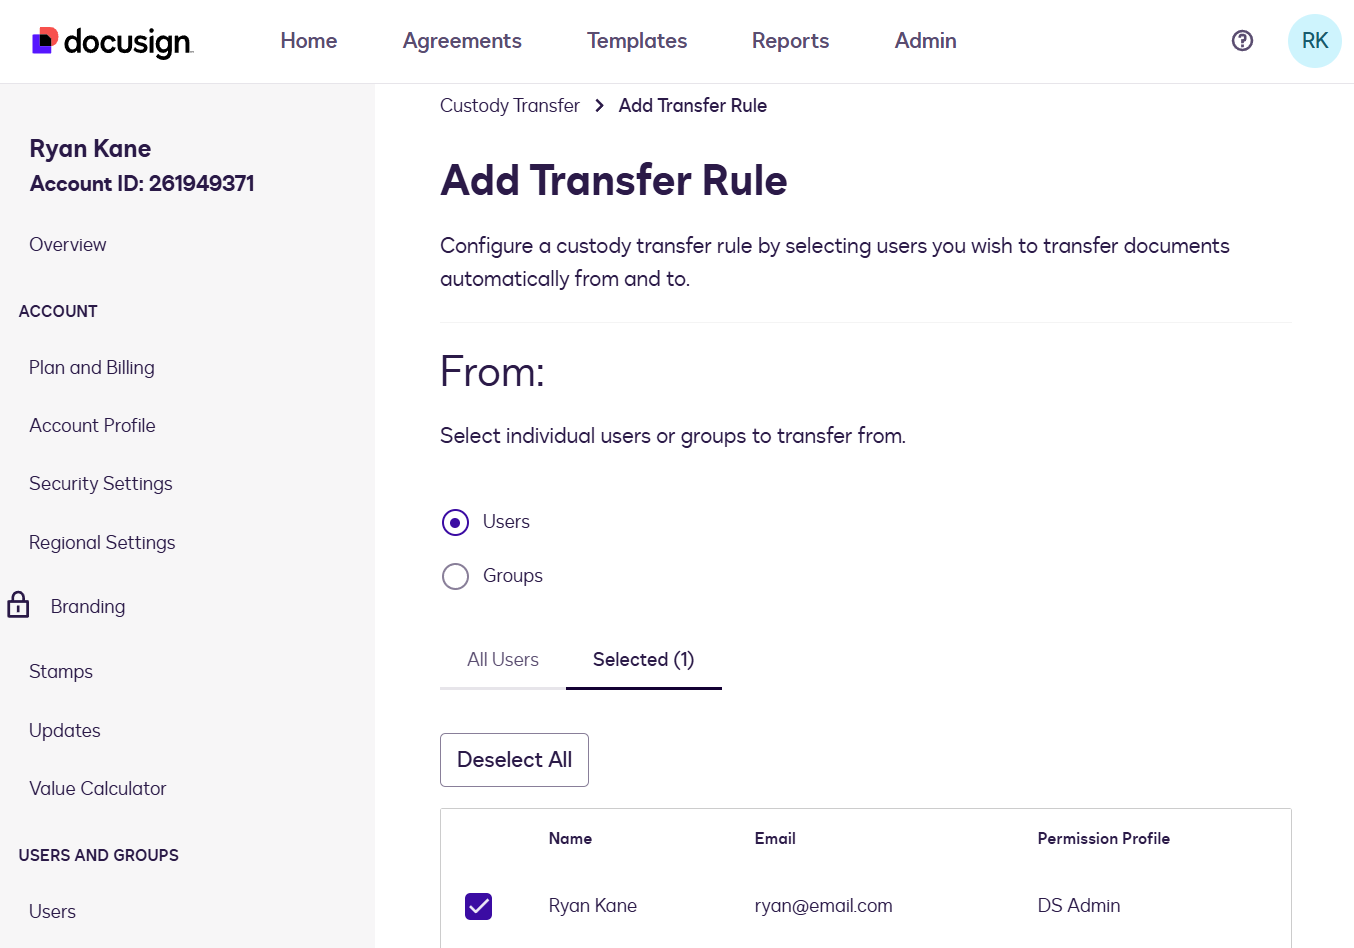Click the ryan@email.com cell

tap(823, 906)
